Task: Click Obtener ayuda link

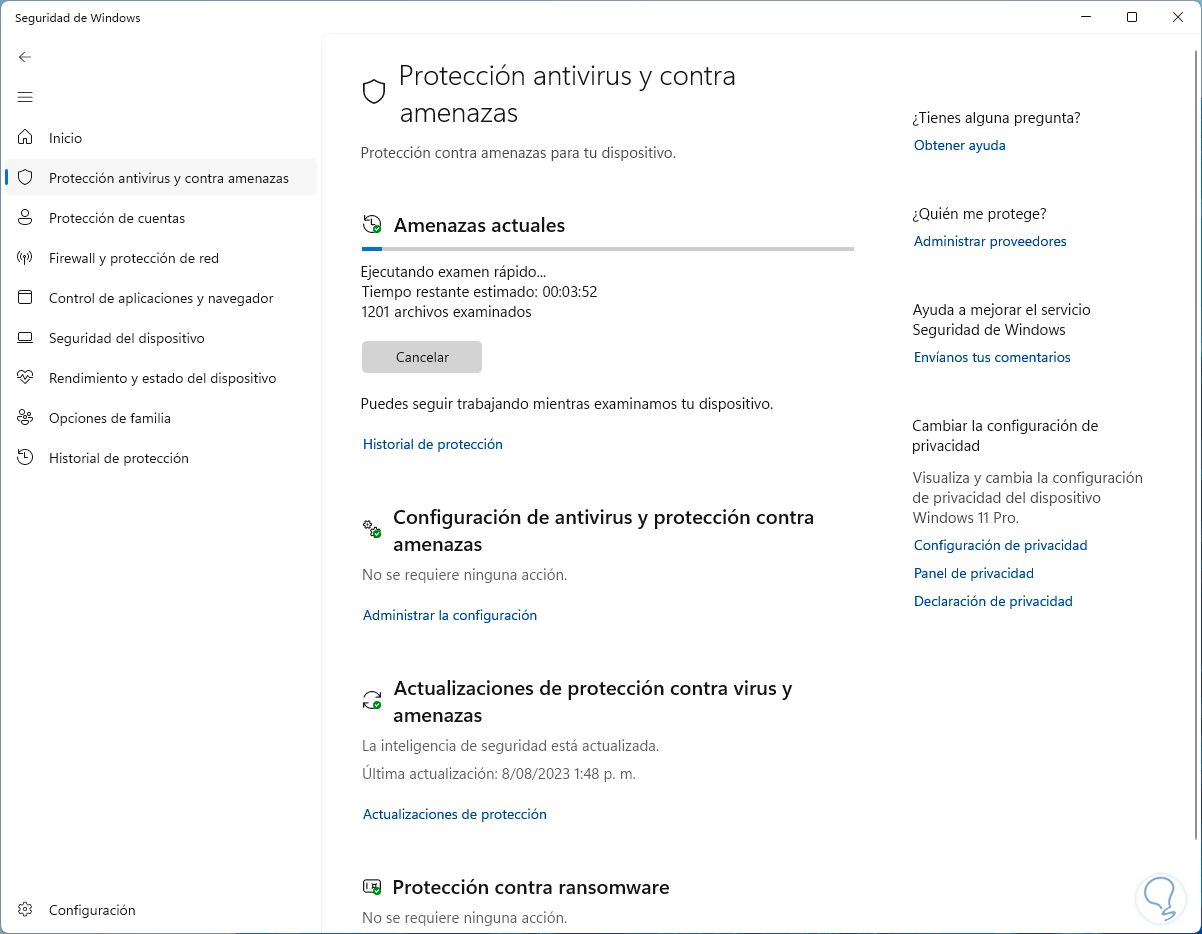Action: 960,145
